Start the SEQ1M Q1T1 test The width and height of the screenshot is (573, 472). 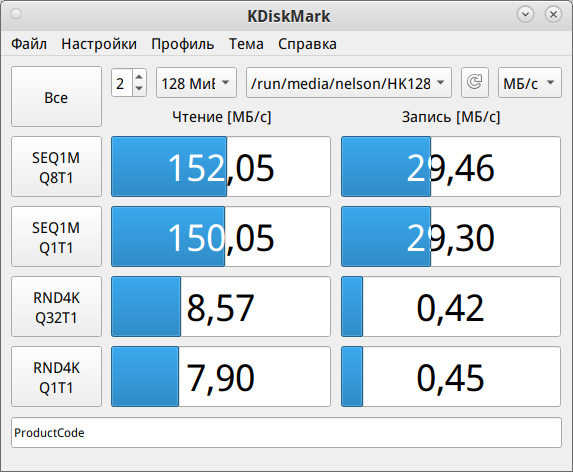coord(56,236)
